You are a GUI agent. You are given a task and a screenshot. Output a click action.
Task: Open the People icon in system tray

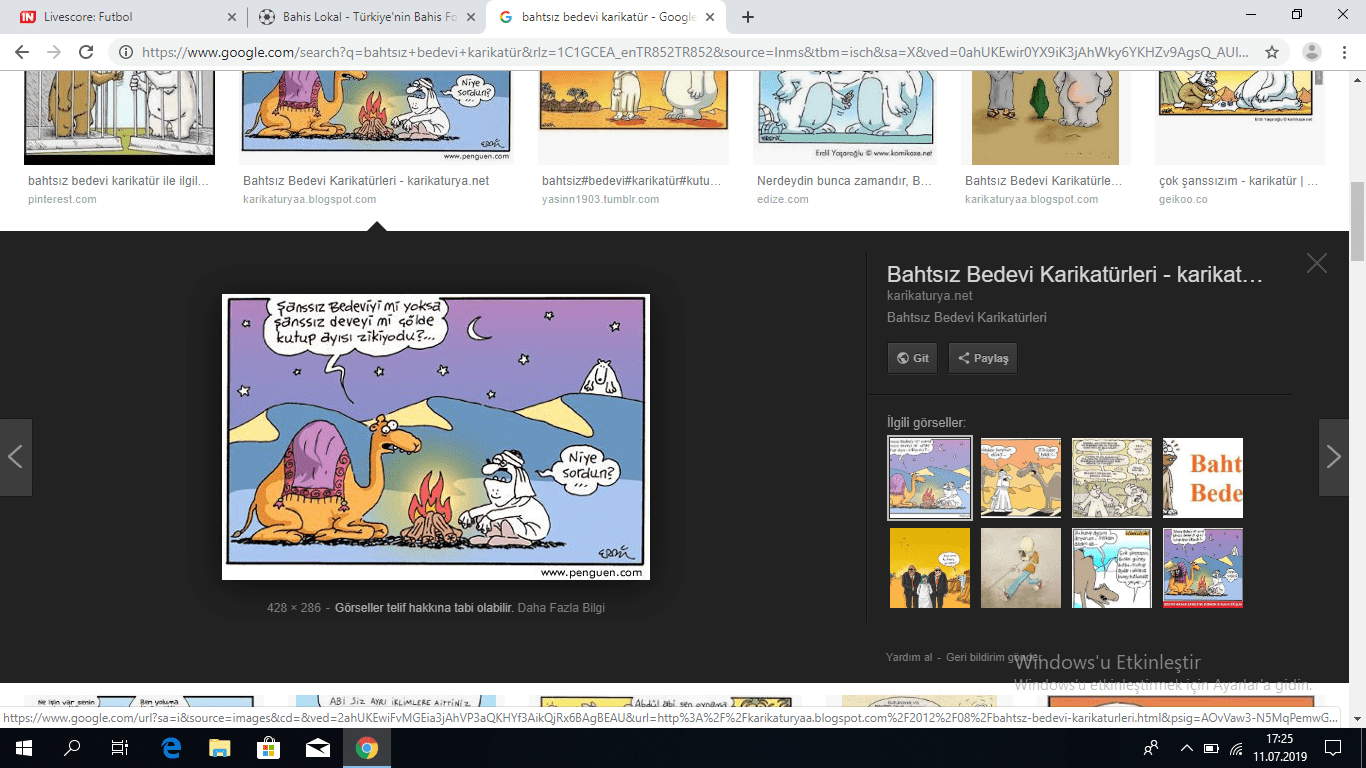coord(1152,747)
